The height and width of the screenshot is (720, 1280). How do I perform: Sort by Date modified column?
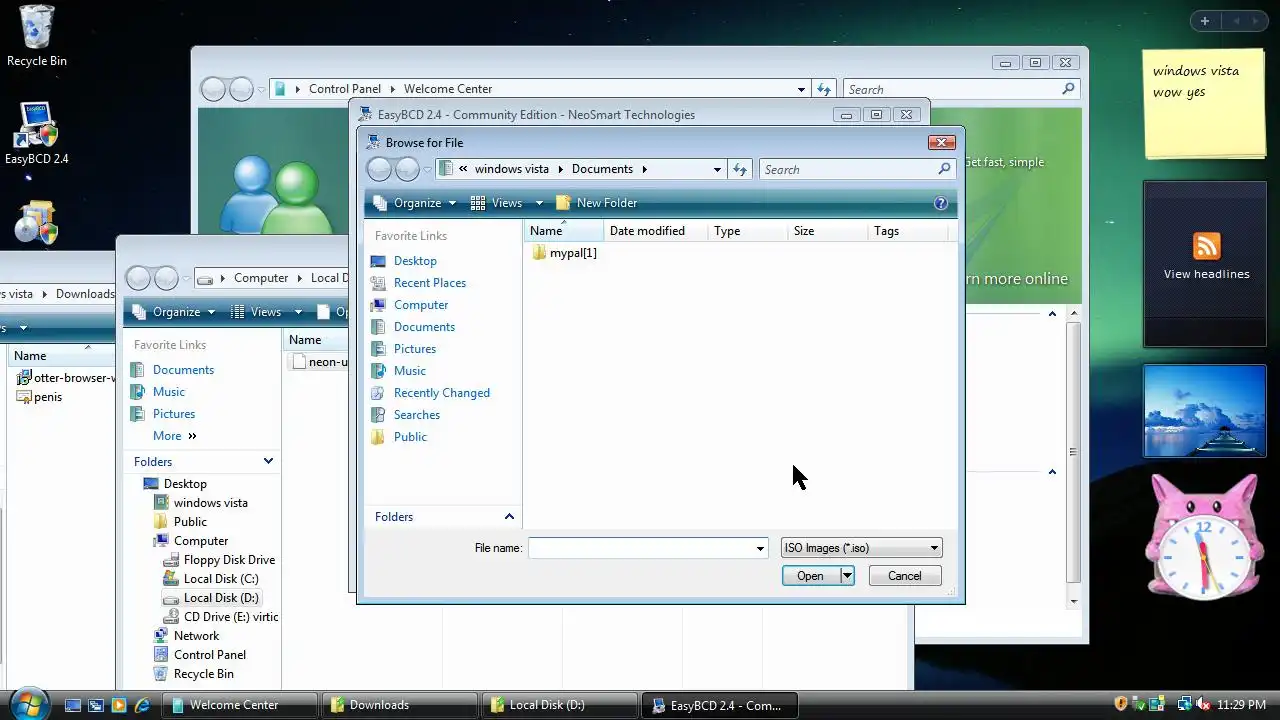click(655, 231)
